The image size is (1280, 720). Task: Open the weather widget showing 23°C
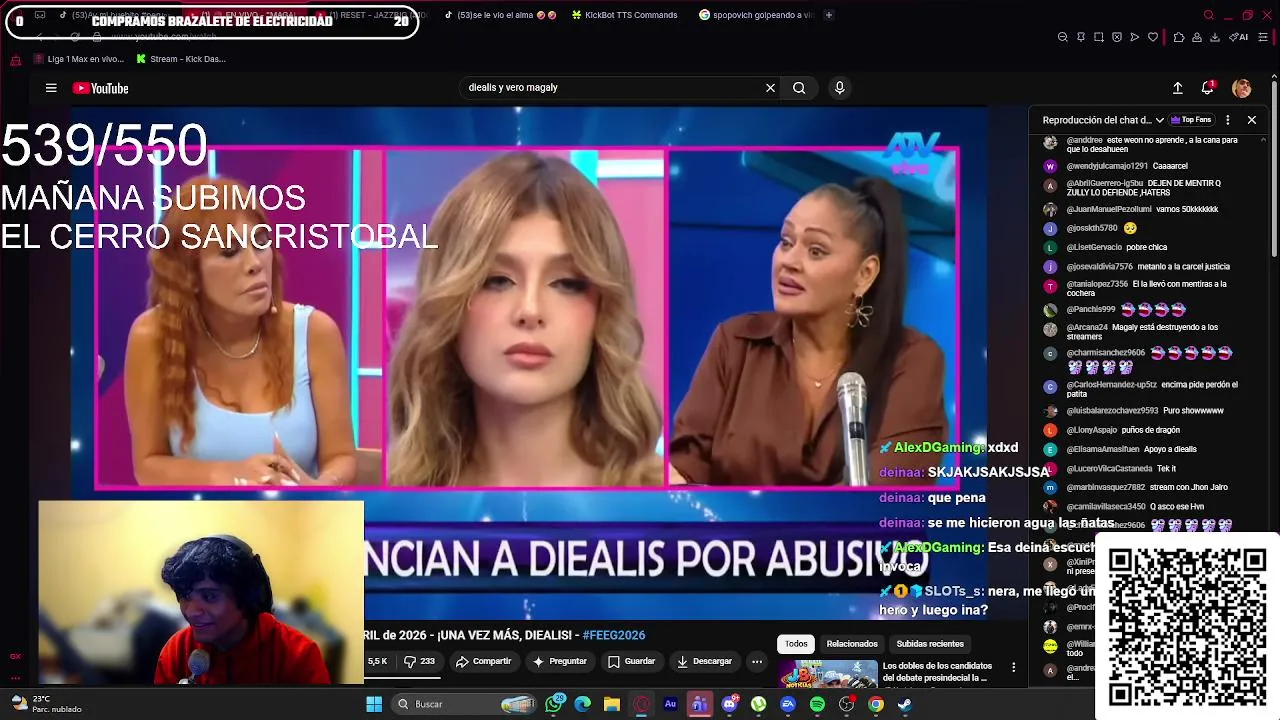[x=45, y=704]
